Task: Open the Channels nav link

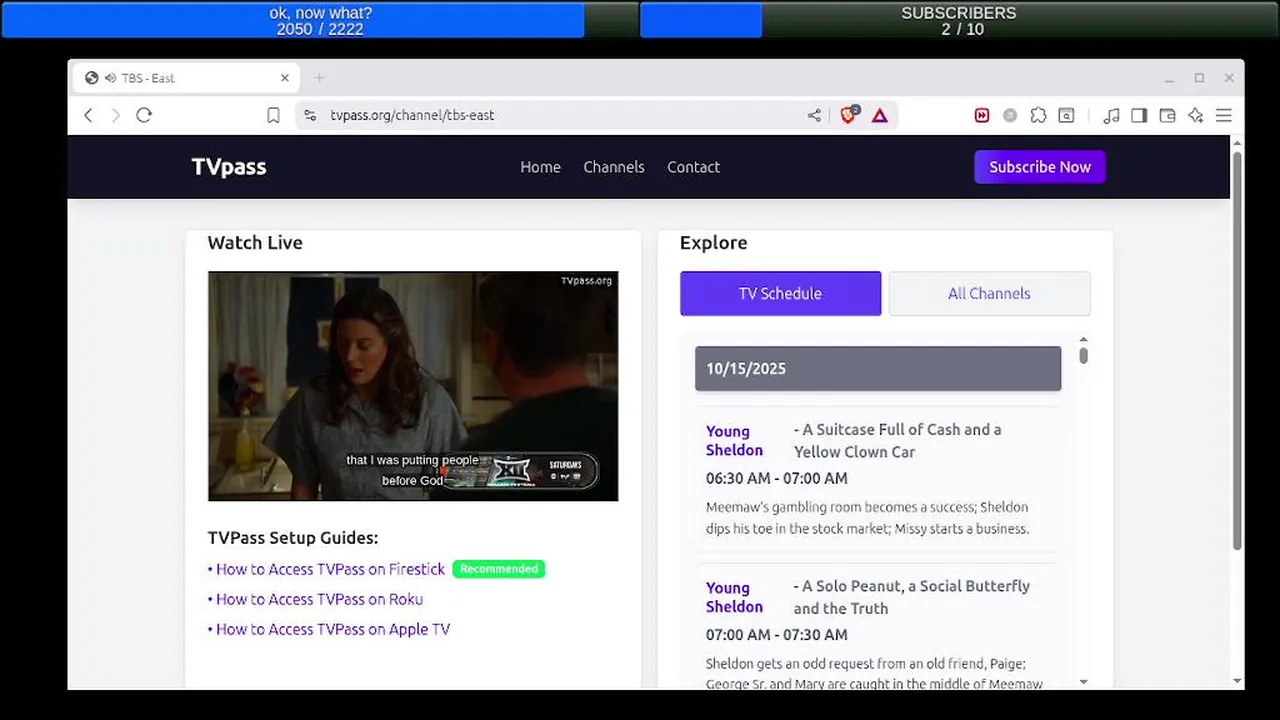Action: click(x=614, y=167)
